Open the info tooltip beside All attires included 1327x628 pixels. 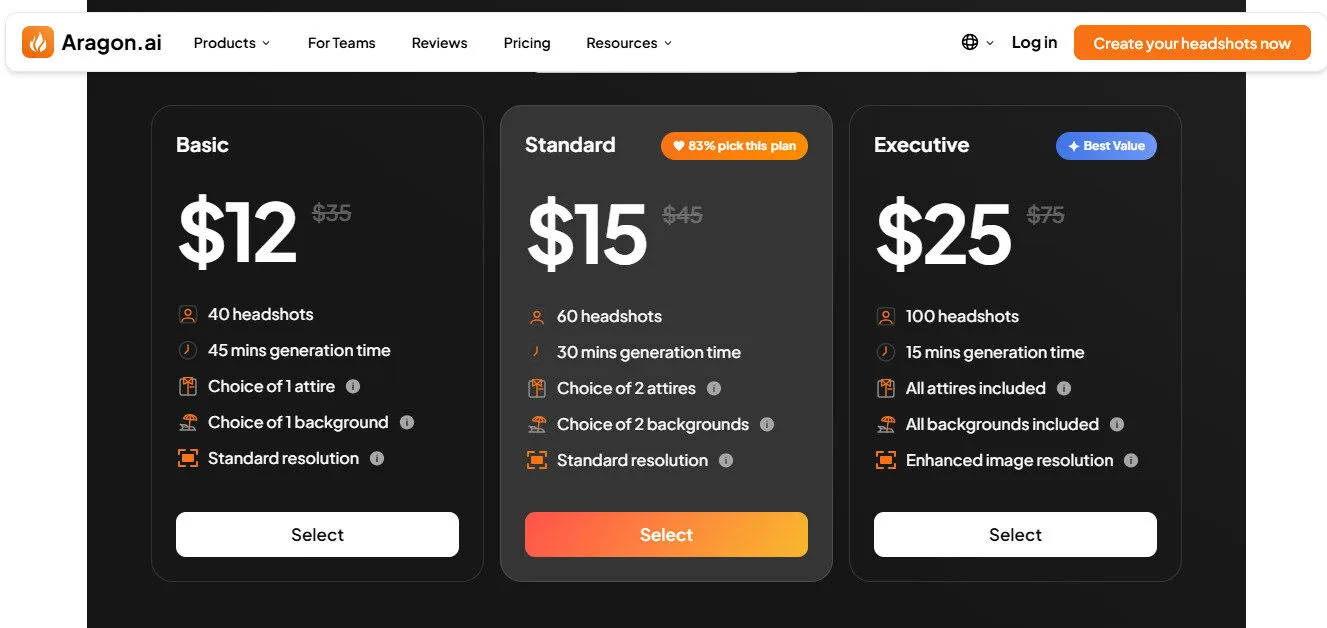1064,388
